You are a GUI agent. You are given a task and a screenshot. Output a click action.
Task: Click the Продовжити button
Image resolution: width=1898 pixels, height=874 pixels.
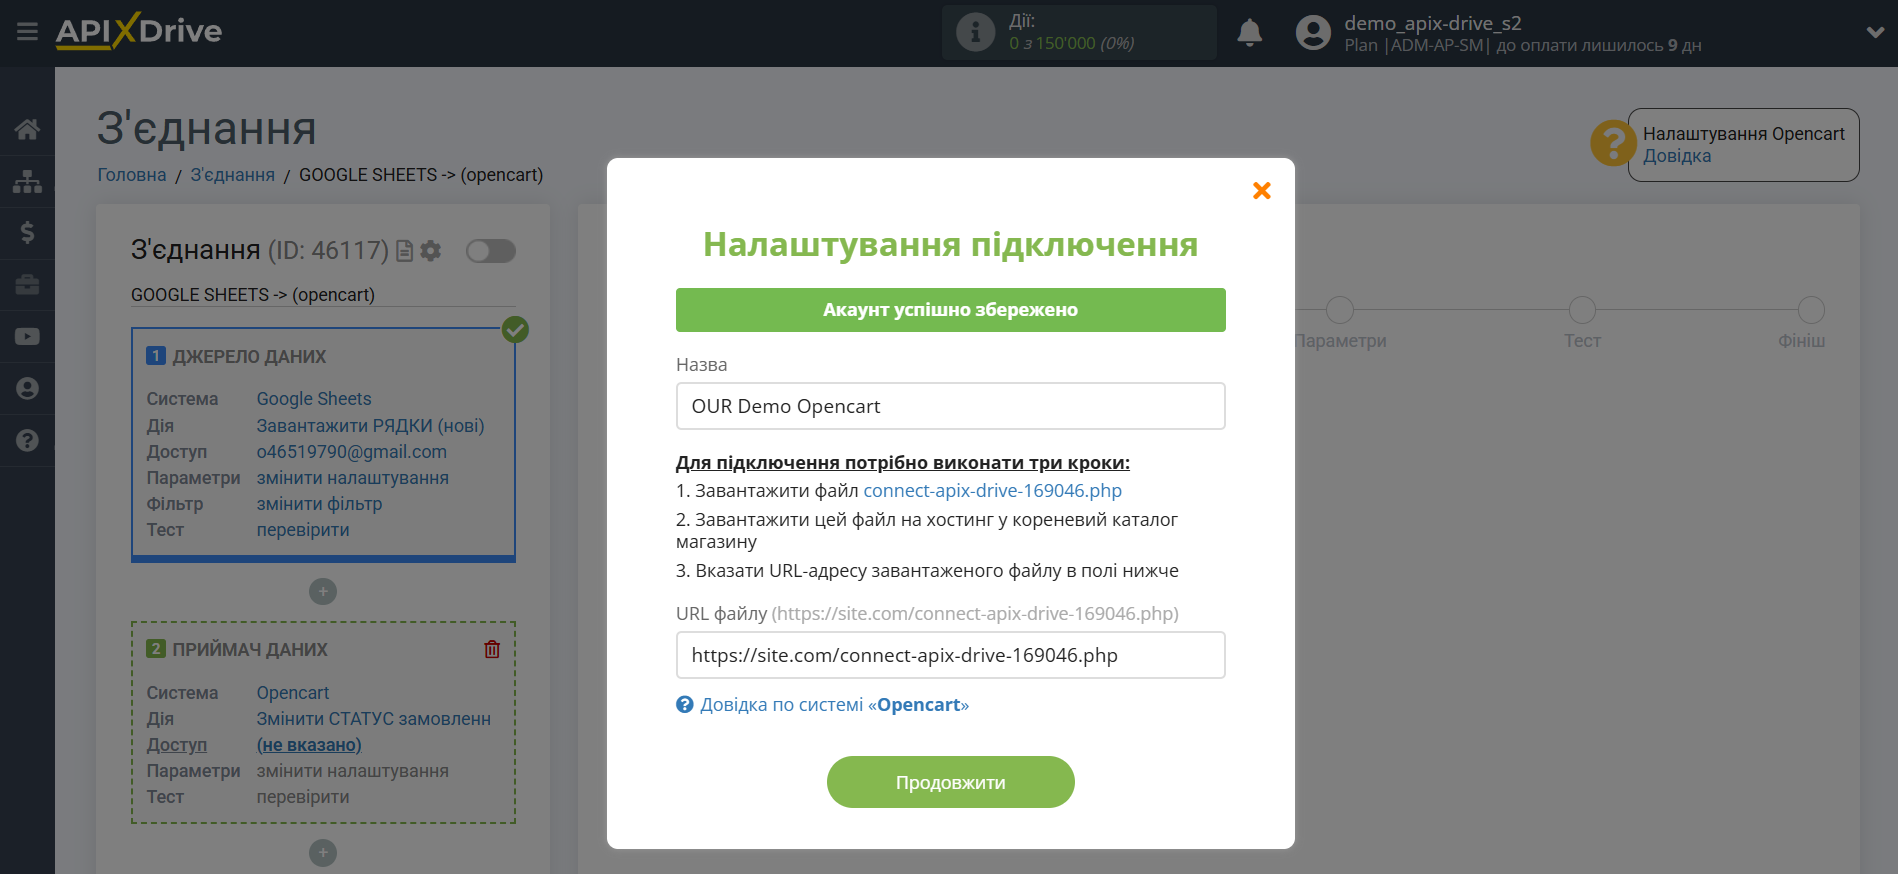951,782
